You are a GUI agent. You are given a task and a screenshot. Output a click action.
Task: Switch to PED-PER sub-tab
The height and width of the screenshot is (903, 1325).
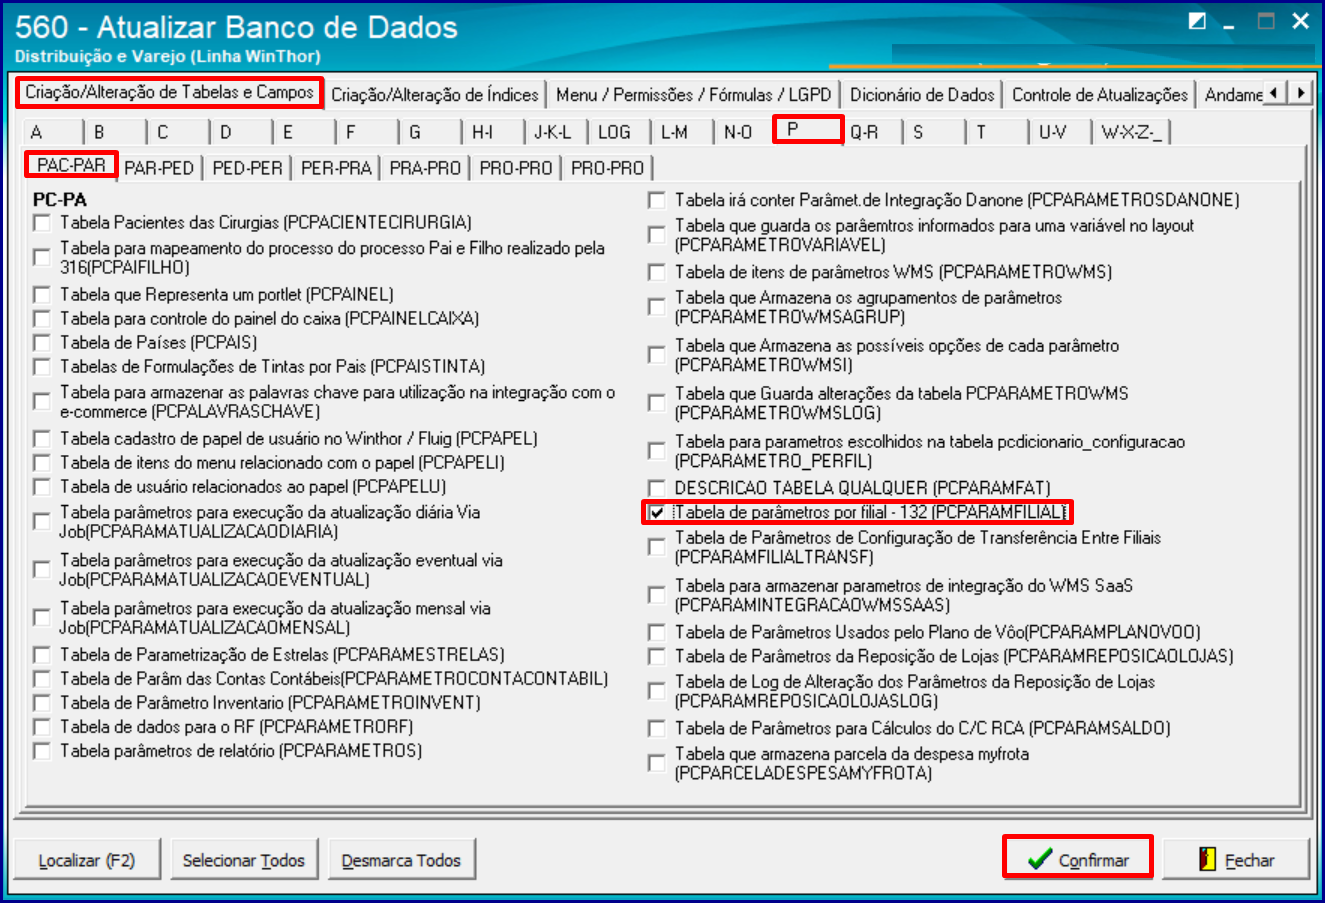[x=247, y=168]
